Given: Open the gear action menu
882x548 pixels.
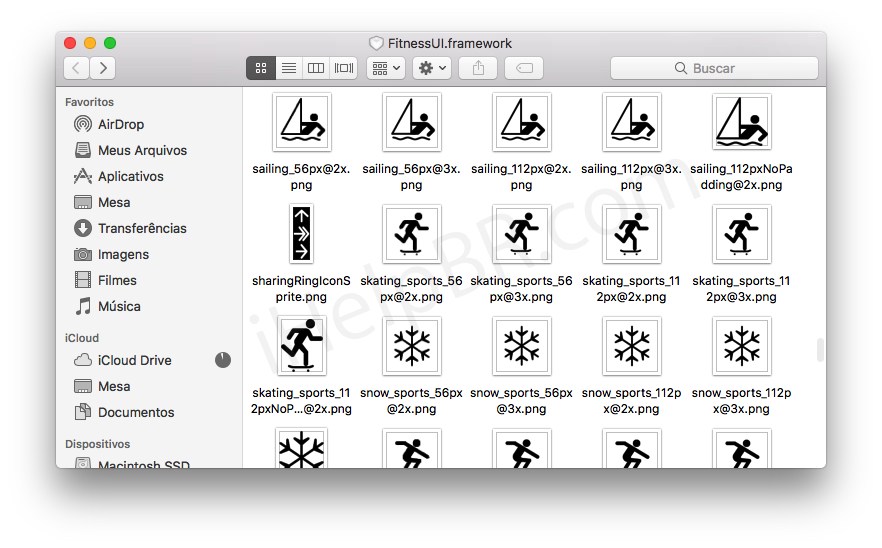Looking at the screenshot, I should (x=432, y=68).
